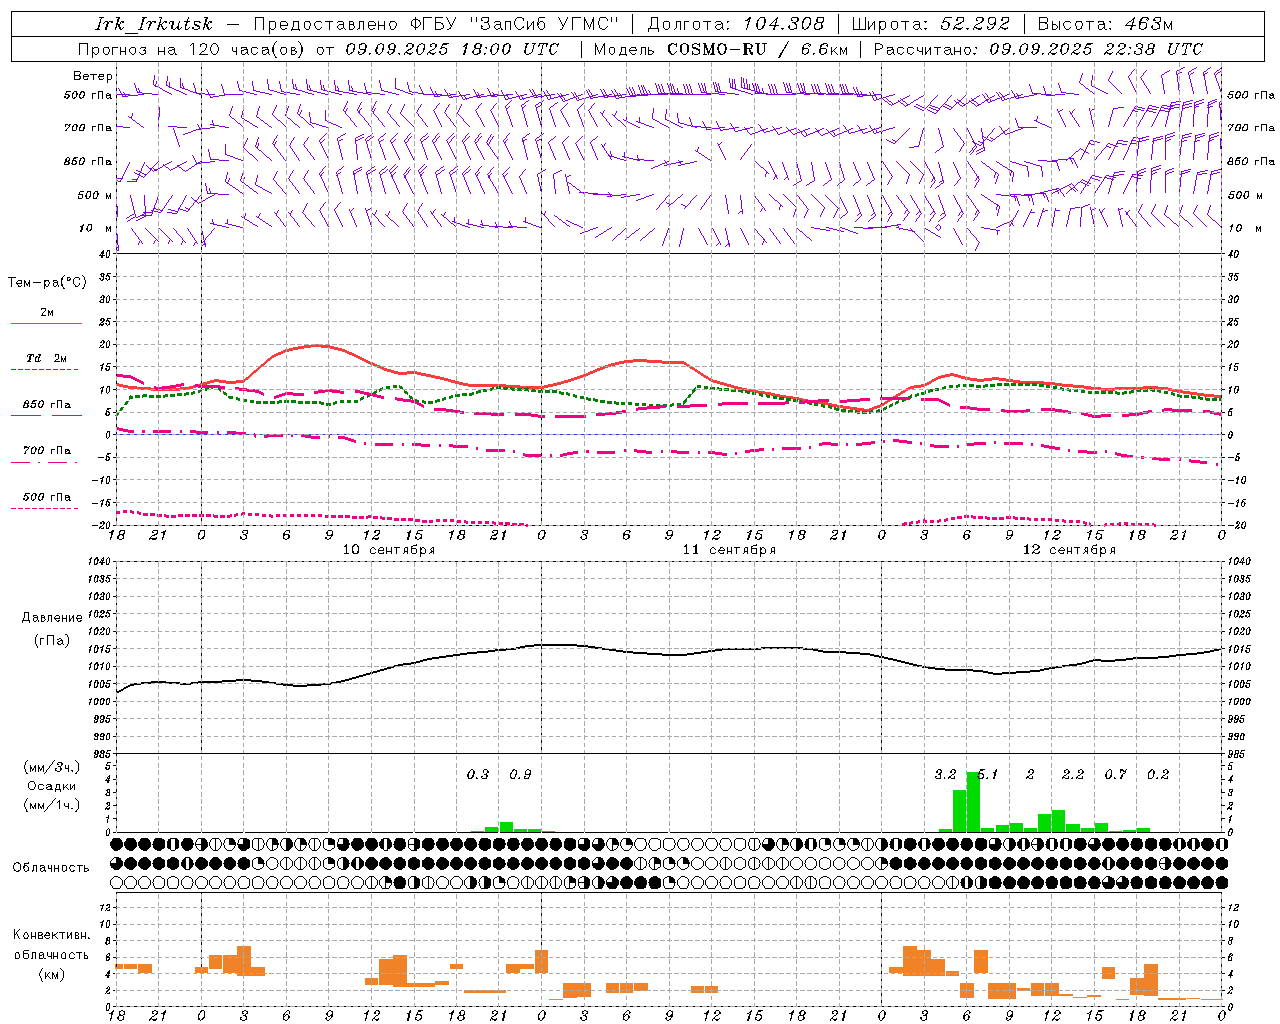Click the Irk_Irkutsk station title

coord(154,24)
